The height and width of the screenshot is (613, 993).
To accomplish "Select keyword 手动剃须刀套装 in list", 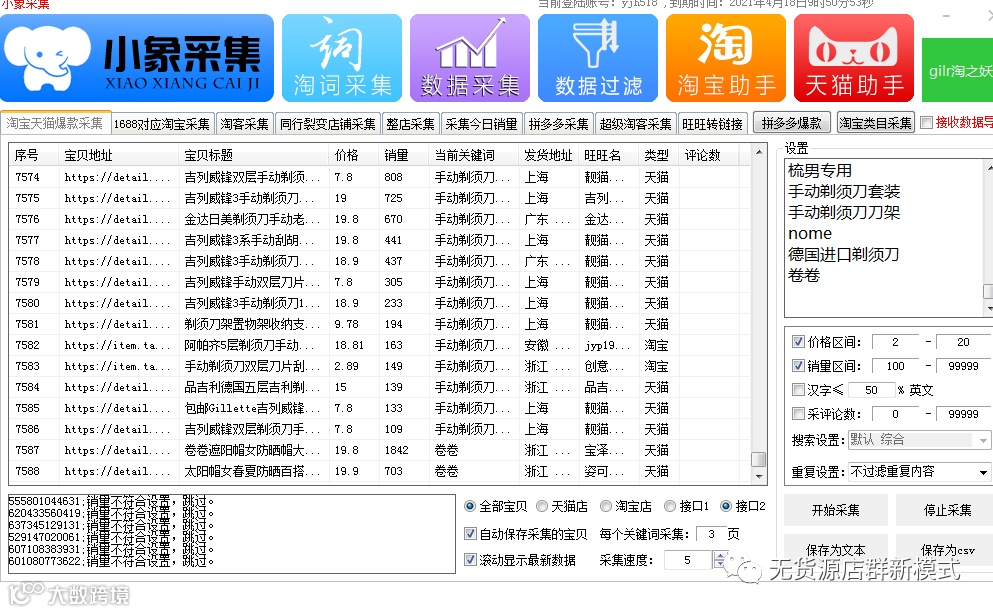I will click(844, 191).
